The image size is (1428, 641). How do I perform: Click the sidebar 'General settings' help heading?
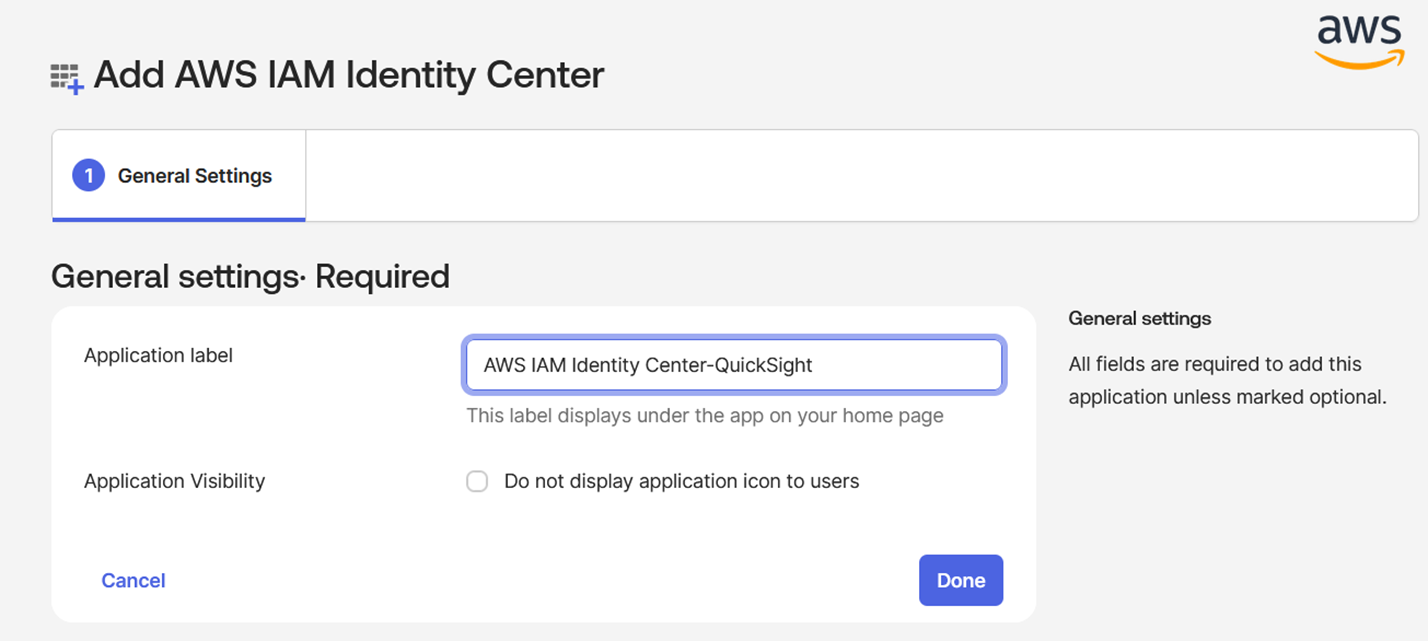1139,319
